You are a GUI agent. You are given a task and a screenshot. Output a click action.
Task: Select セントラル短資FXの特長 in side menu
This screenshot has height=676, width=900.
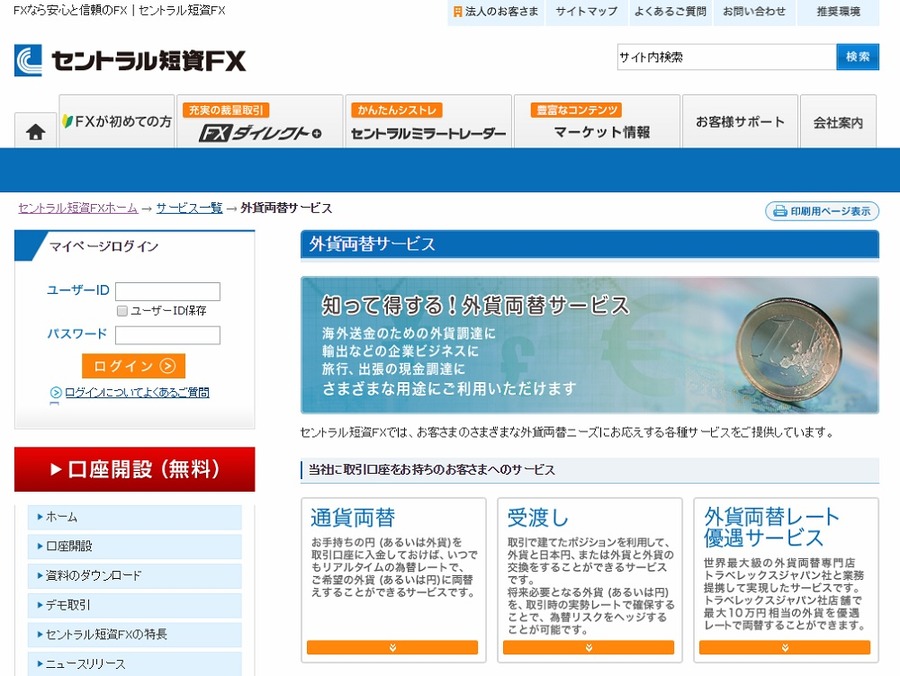pyautogui.click(x=134, y=635)
